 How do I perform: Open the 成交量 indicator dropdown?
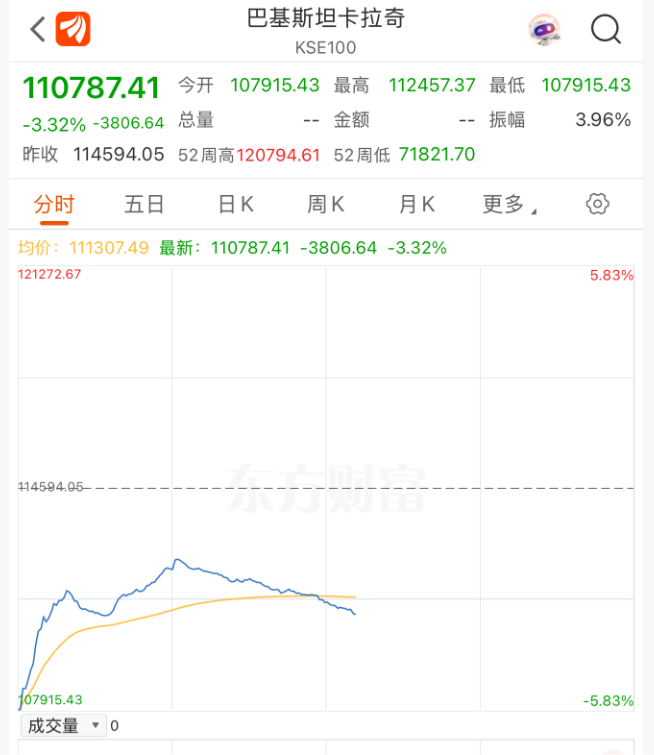pyautogui.click(x=63, y=726)
